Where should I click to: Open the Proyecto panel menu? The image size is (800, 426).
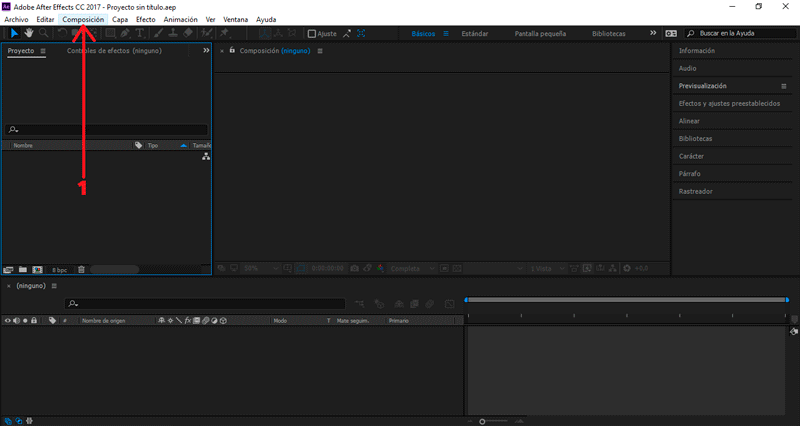[43, 51]
